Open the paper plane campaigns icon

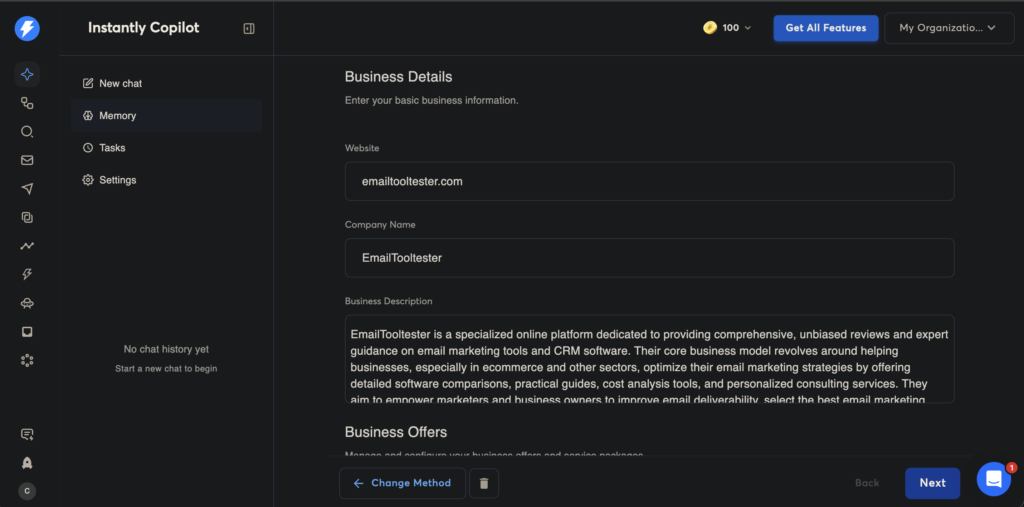27,189
